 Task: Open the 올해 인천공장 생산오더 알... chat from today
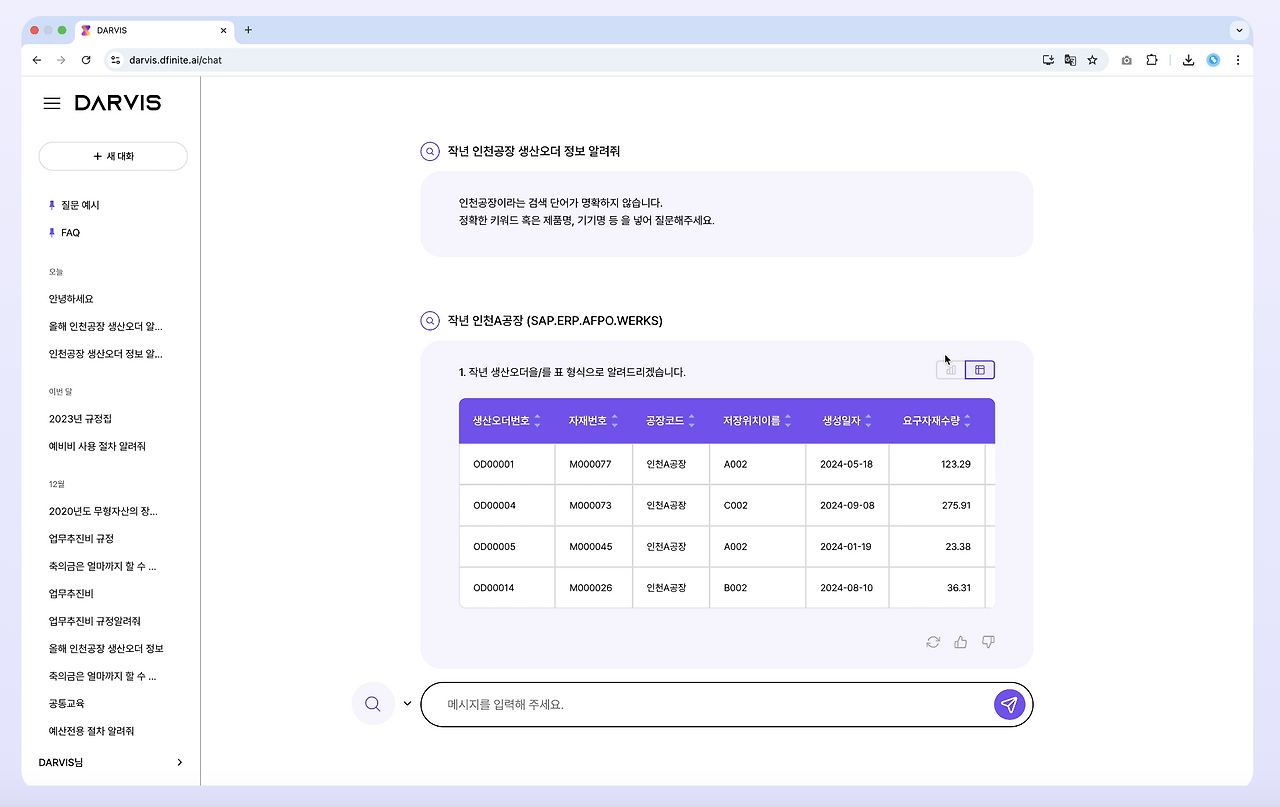coord(105,326)
